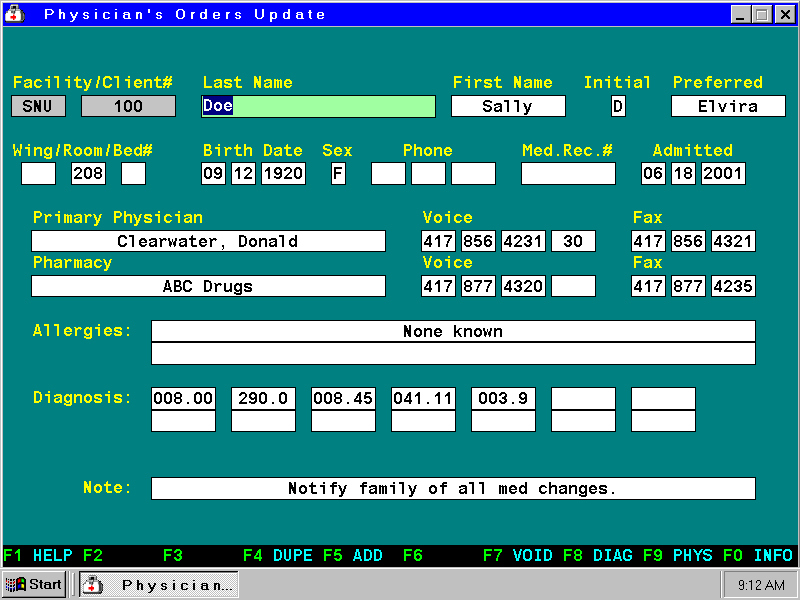Image resolution: width=800 pixels, height=600 pixels.
Task: Click F0 INFO in function key bar
Action: pyautogui.click(x=758, y=555)
